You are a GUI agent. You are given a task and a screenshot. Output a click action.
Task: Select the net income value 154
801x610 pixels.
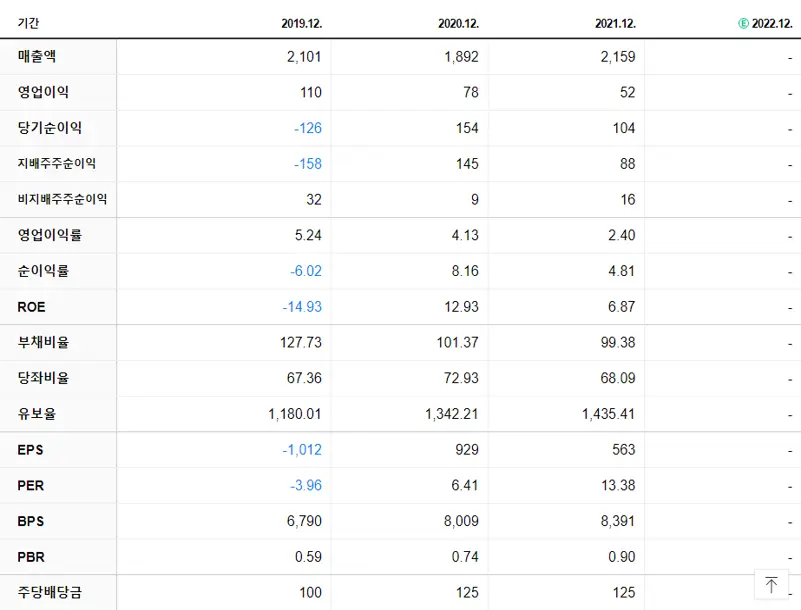click(467, 128)
